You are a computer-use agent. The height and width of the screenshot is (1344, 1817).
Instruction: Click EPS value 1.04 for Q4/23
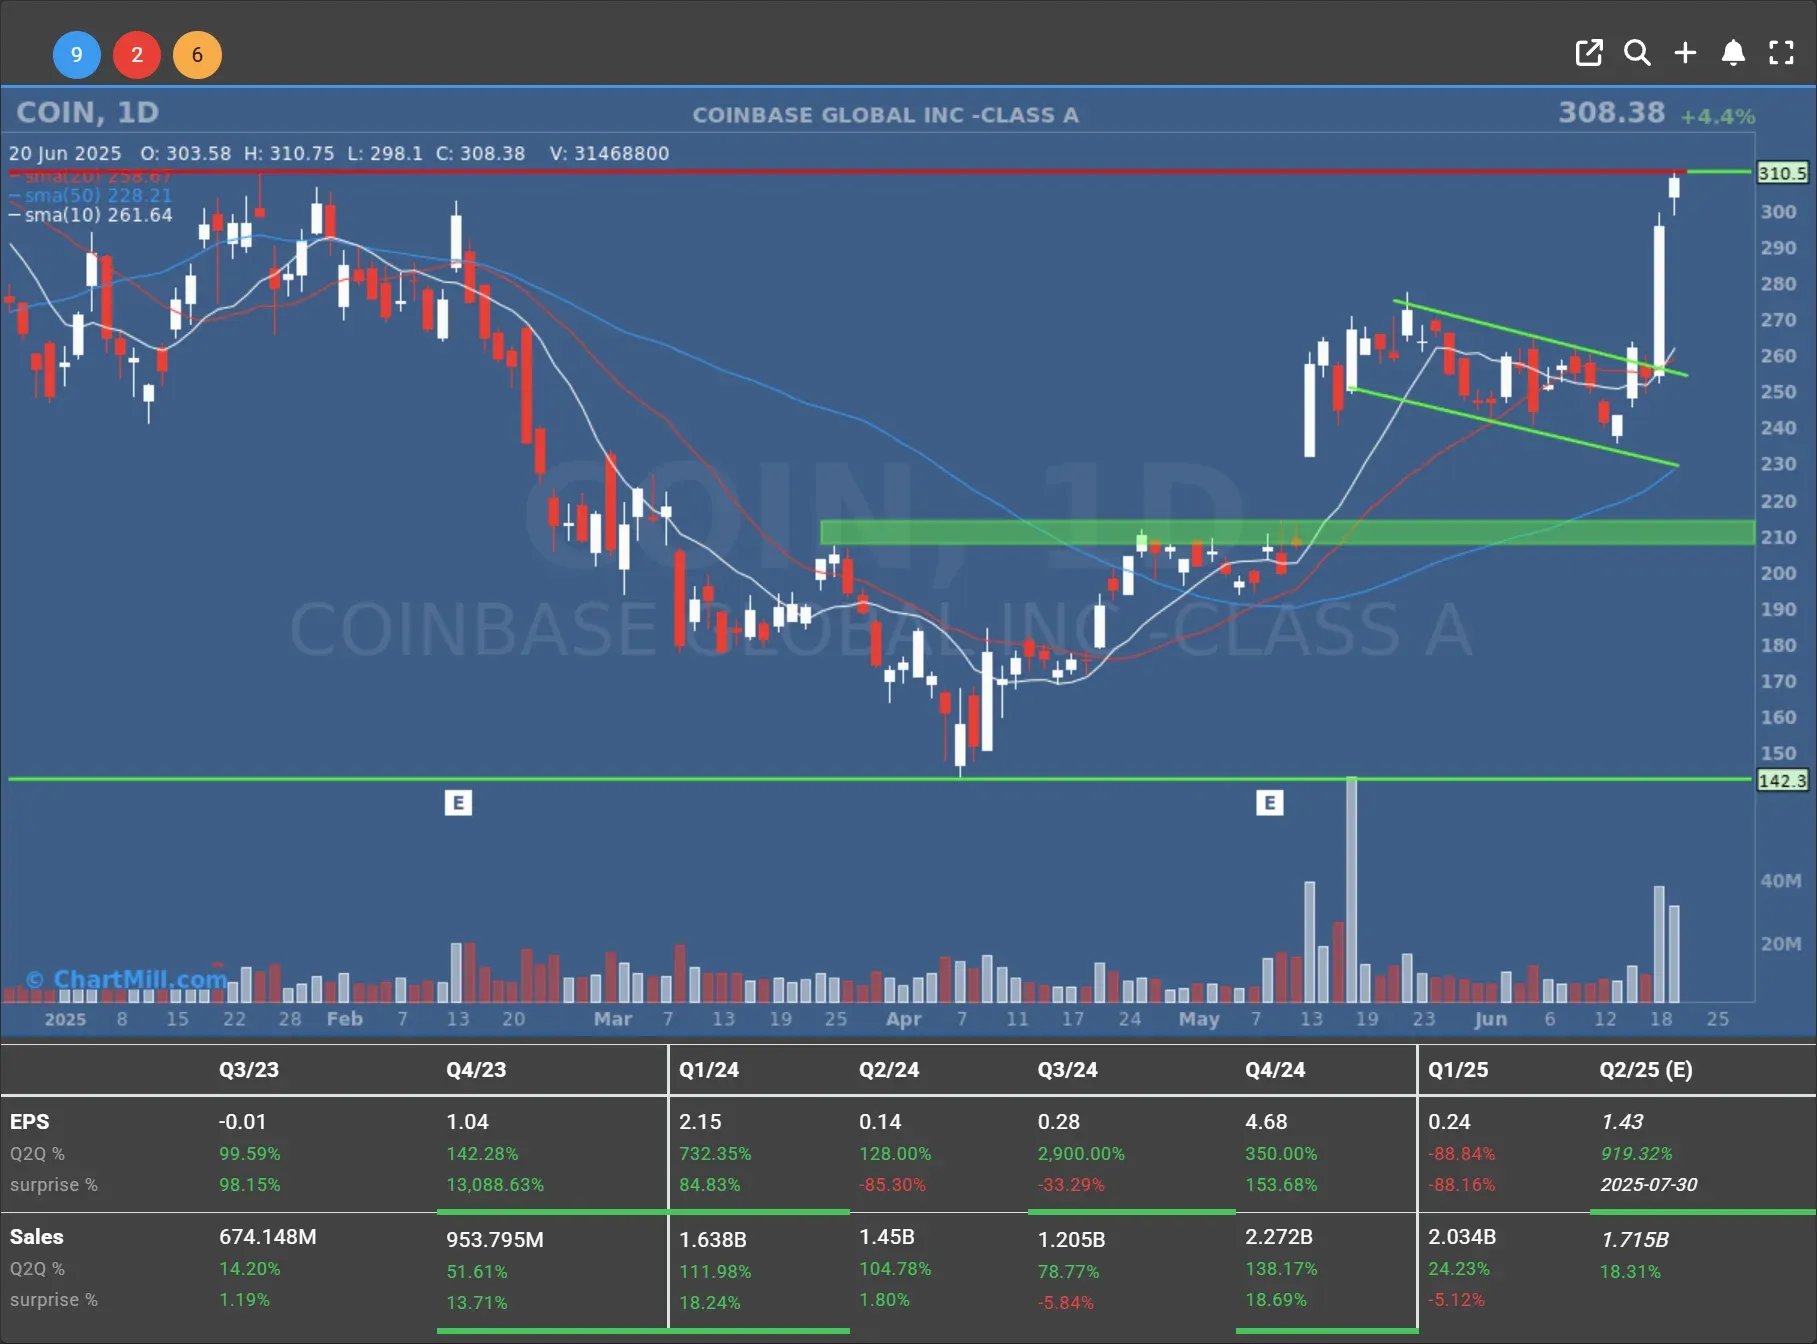coord(468,1122)
